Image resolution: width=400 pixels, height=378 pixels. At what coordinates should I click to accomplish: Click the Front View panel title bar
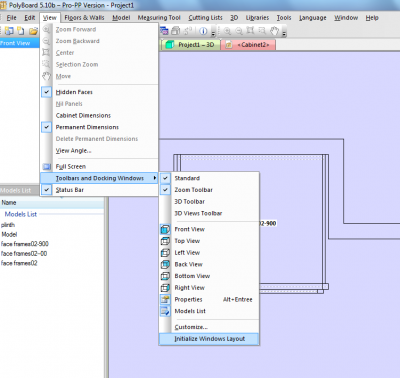[x=19, y=43]
